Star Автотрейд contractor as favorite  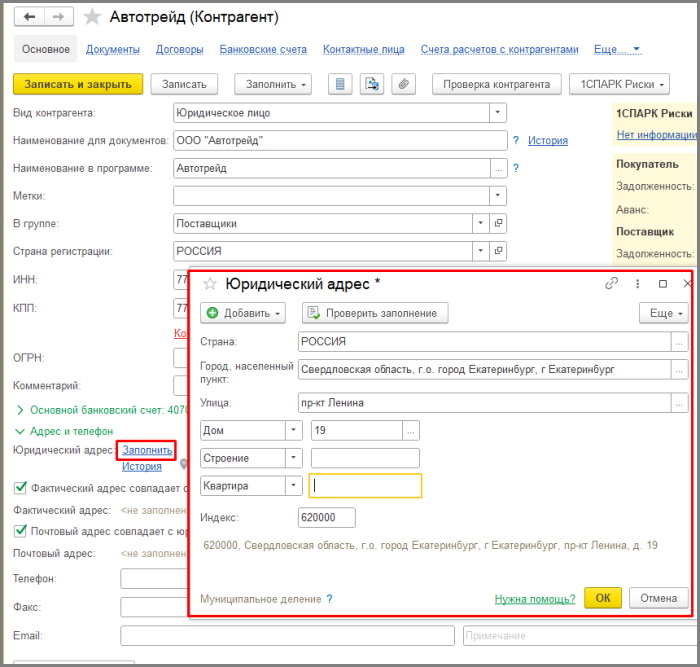(92, 18)
